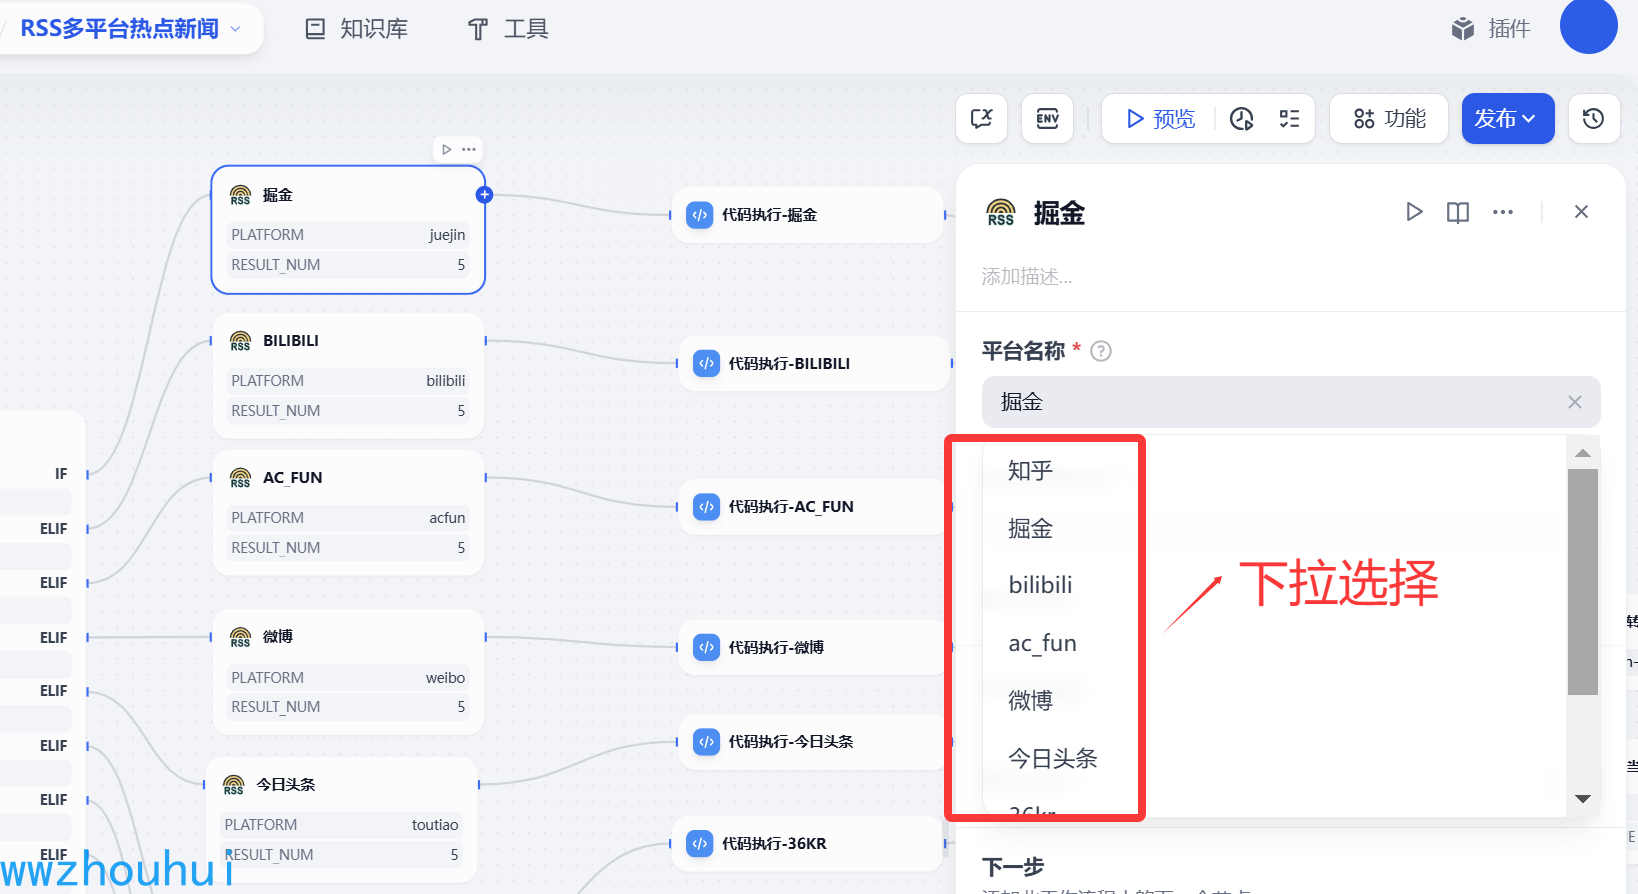Open the run history clock icon
The image size is (1638, 894).
pos(1241,119)
